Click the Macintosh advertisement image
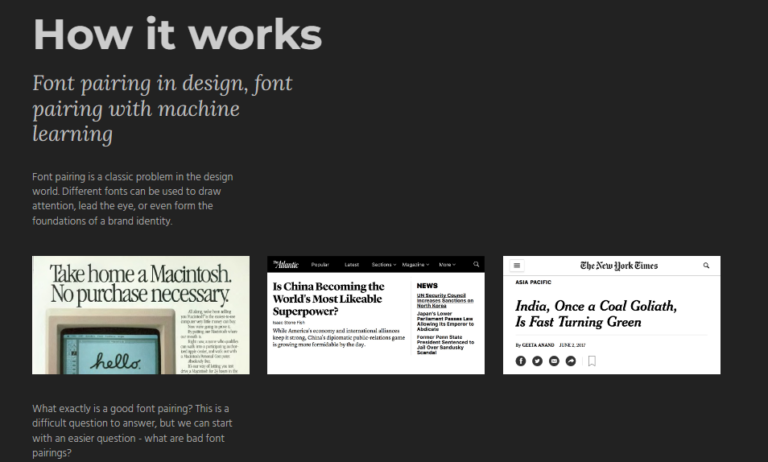768x462 pixels. click(x=141, y=315)
